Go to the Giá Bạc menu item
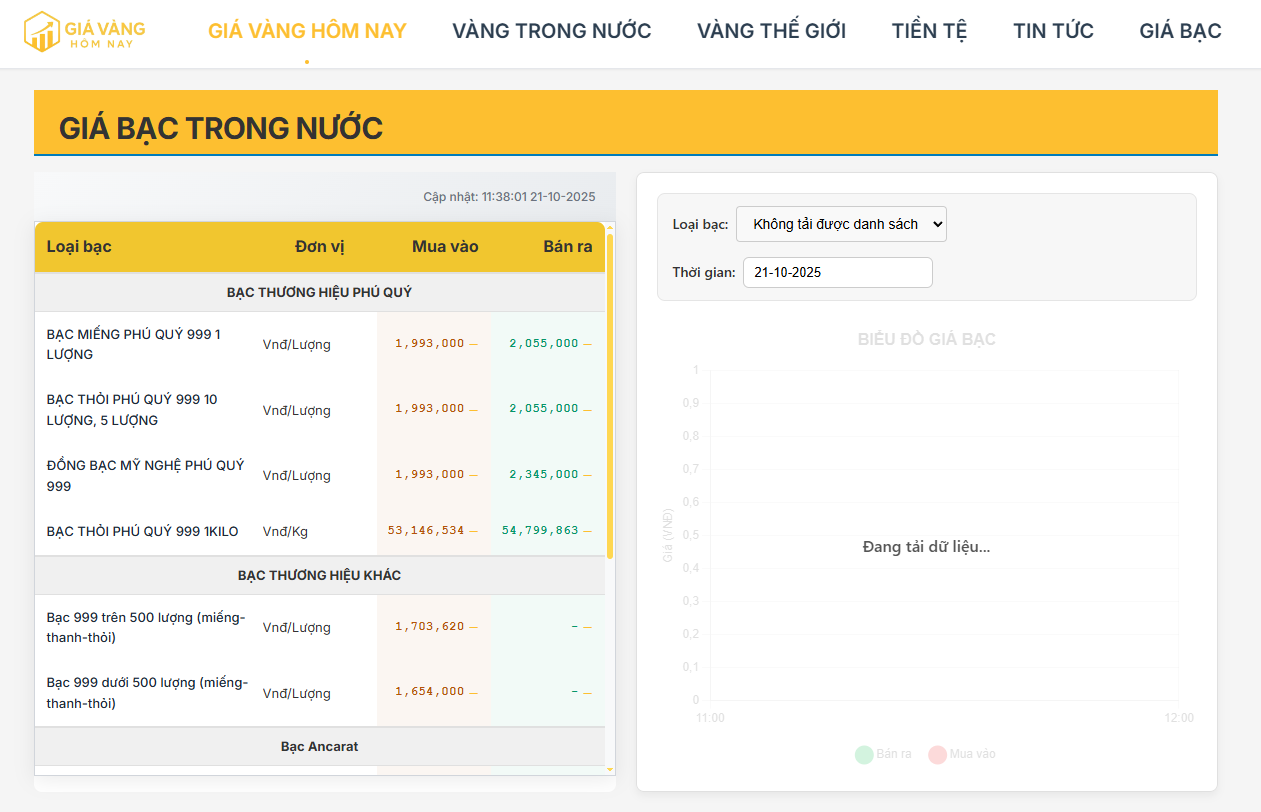The width and height of the screenshot is (1261, 812). point(1180,31)
